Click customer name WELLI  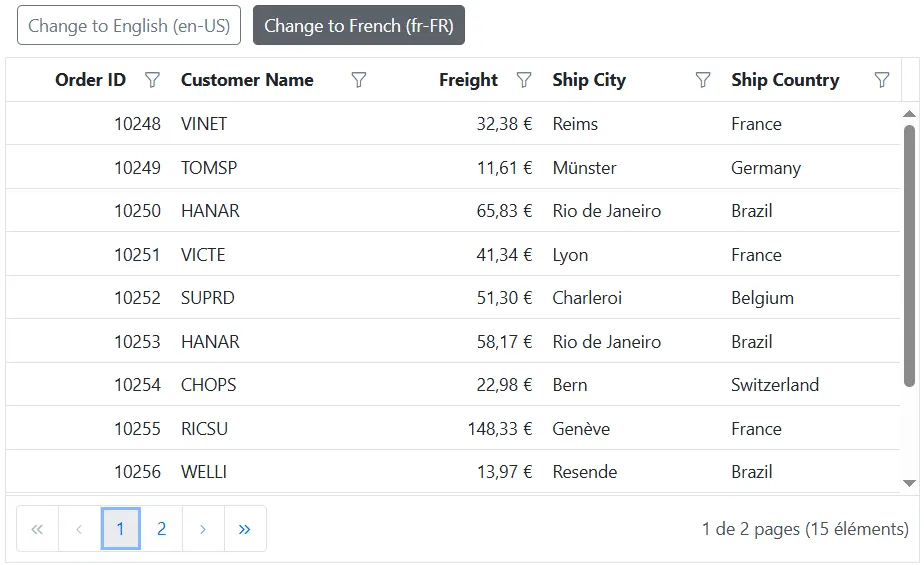pyautogui.click(x=204, y=472)
